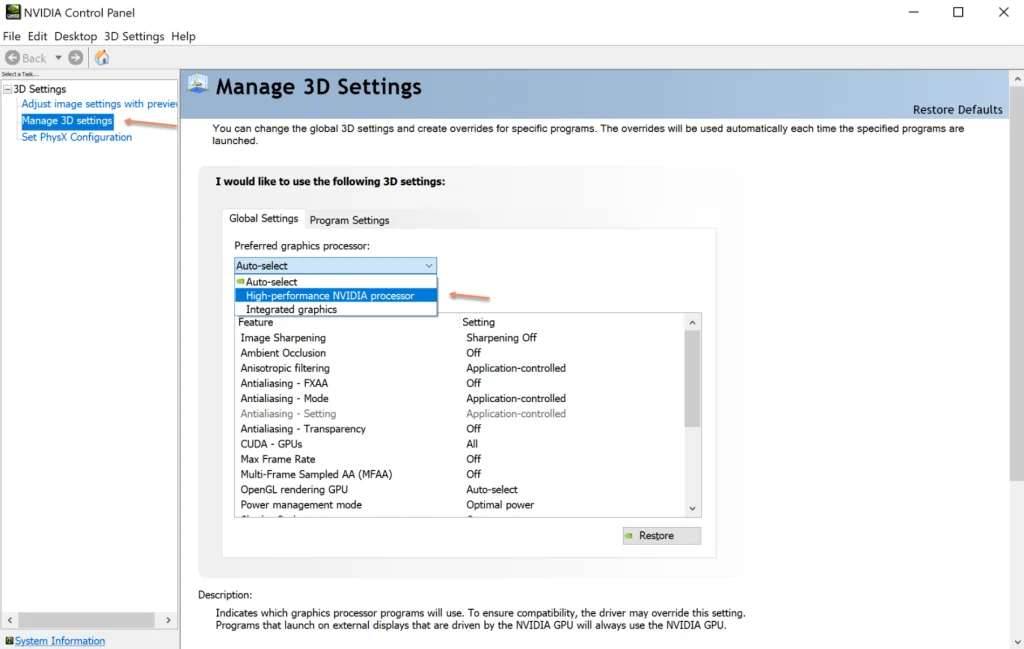Click the settings list scroll down arrow
The height and width of the screenshot is (649, 1024).
692,509
